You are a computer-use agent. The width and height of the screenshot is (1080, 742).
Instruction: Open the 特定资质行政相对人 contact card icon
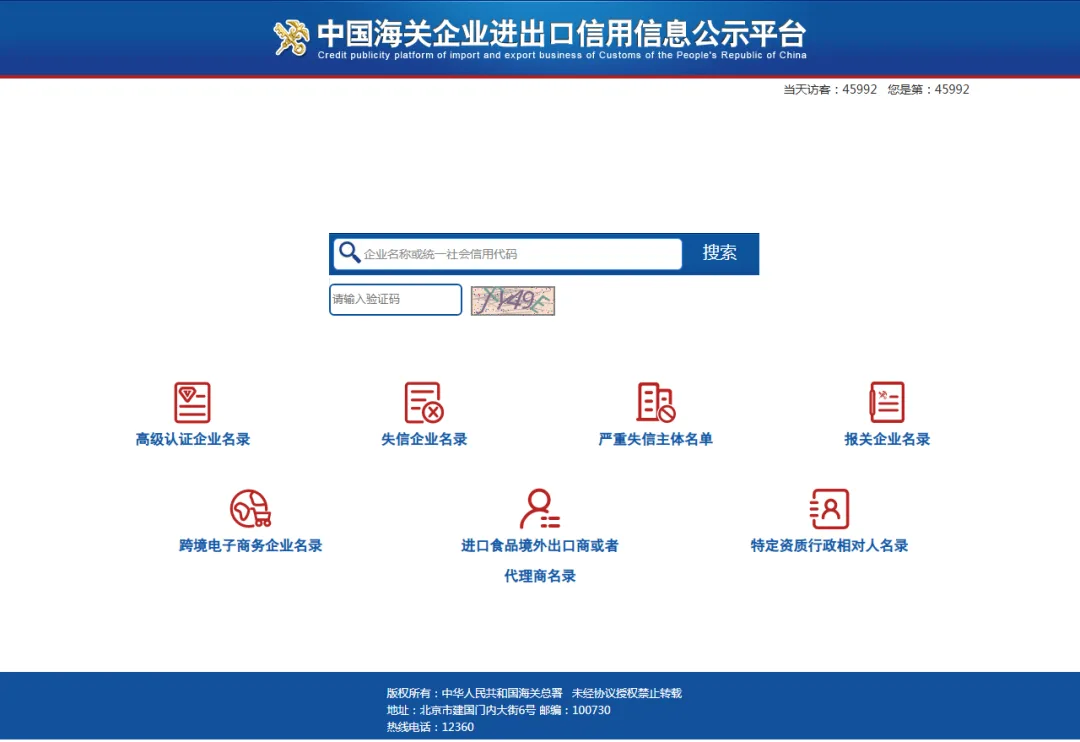[829, 509]
